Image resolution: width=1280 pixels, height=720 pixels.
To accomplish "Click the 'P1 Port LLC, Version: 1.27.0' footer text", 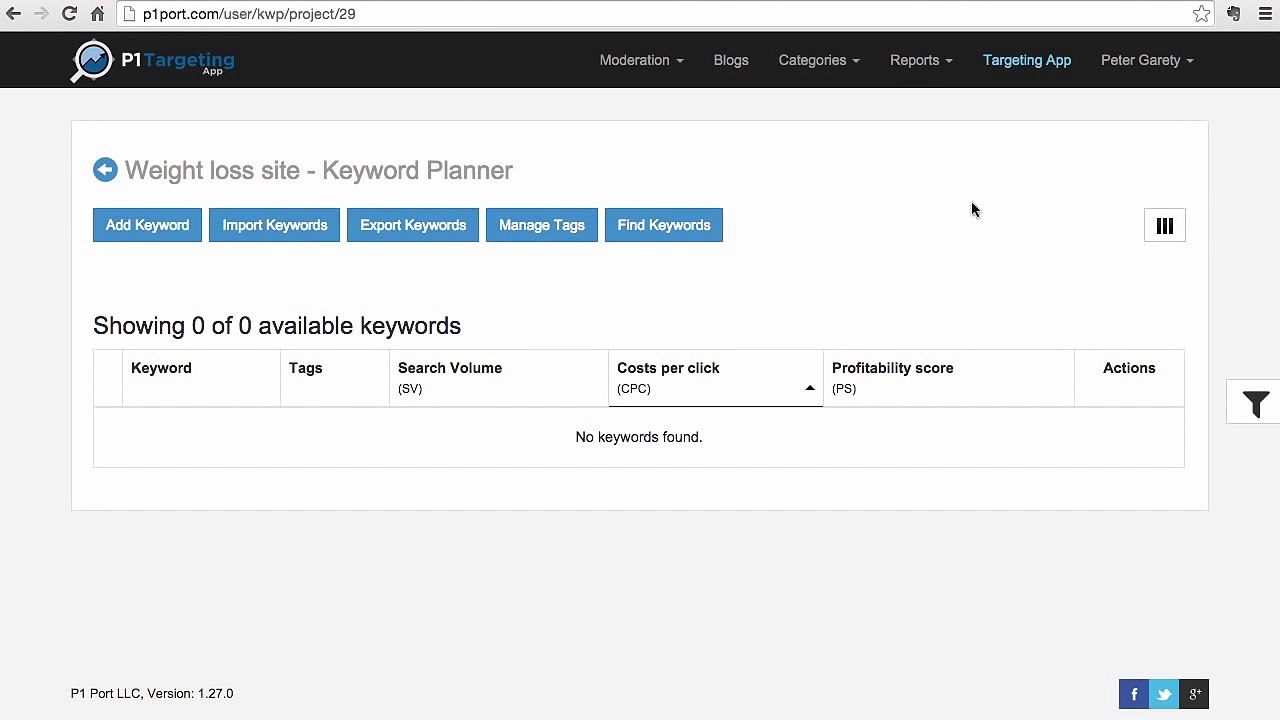I will click(152, 693).
